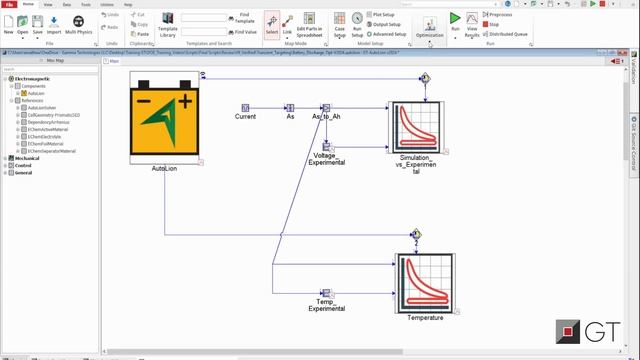Click the green run icon in the quick access toolbar
Screen dimensions: 640x360
click(593, 4)
